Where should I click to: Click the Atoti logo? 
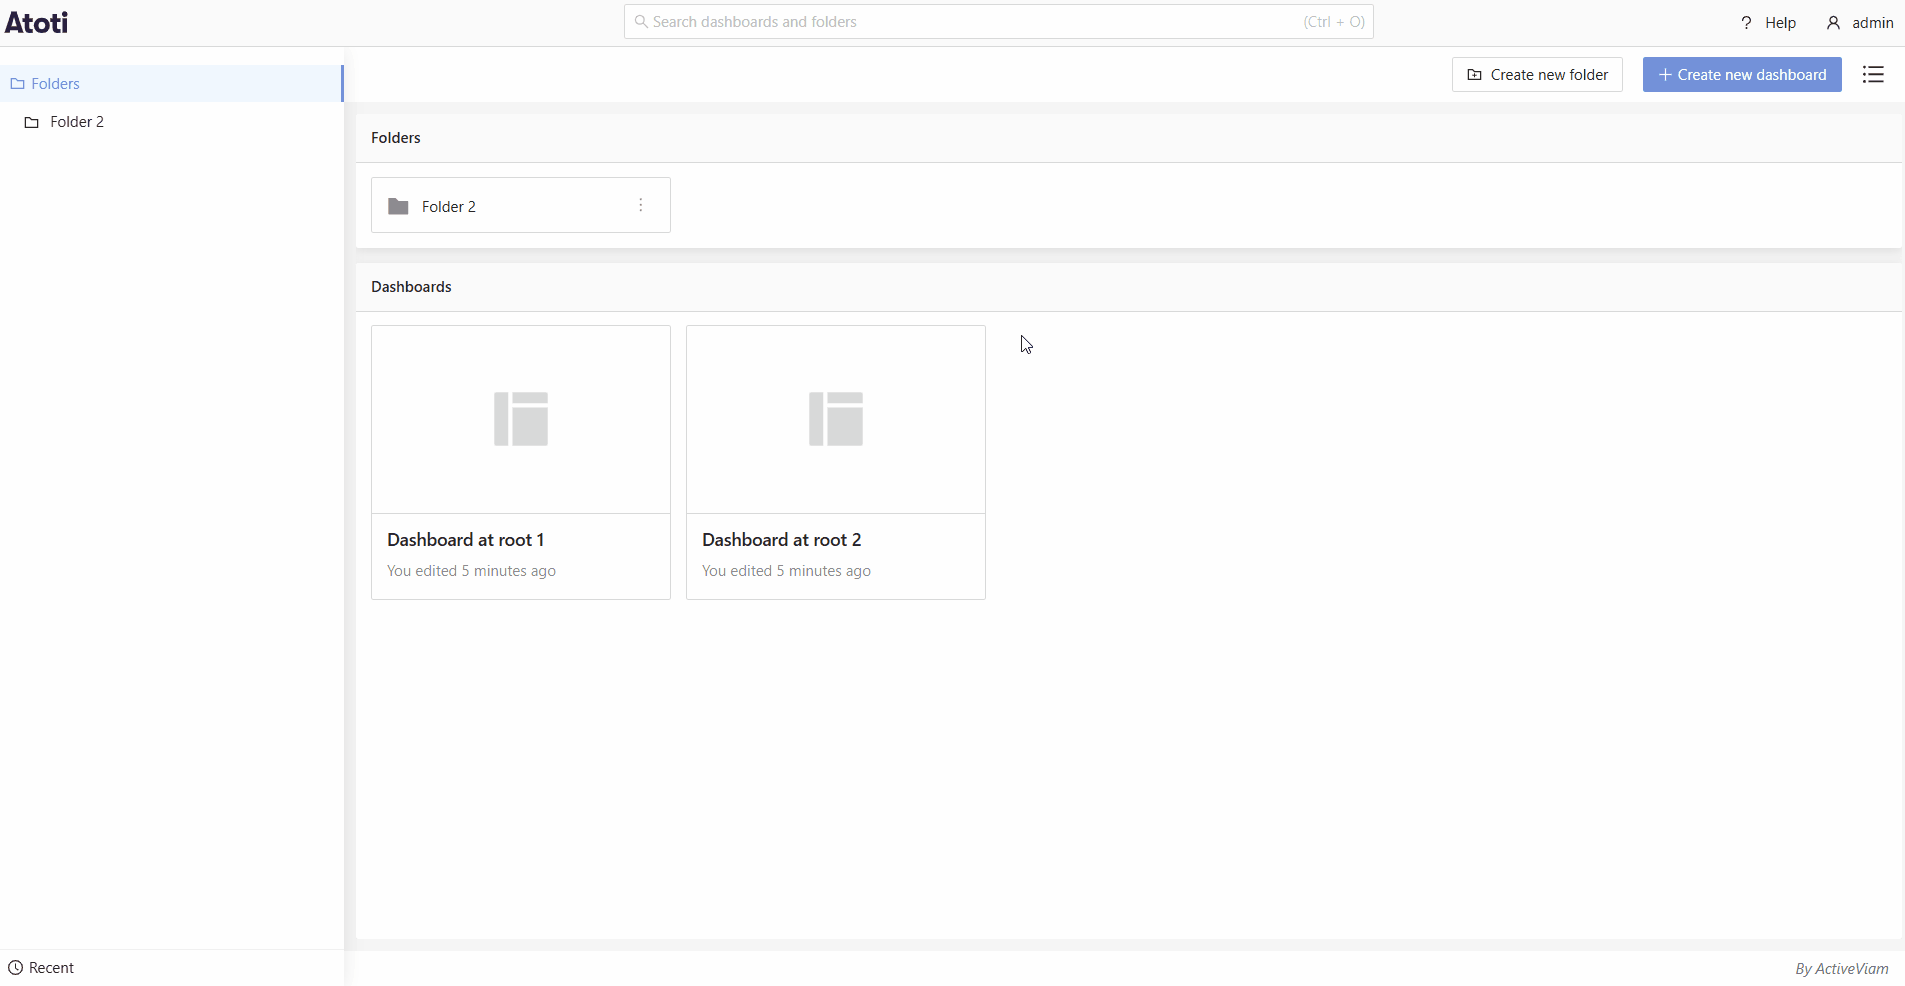tap(37, 22)
